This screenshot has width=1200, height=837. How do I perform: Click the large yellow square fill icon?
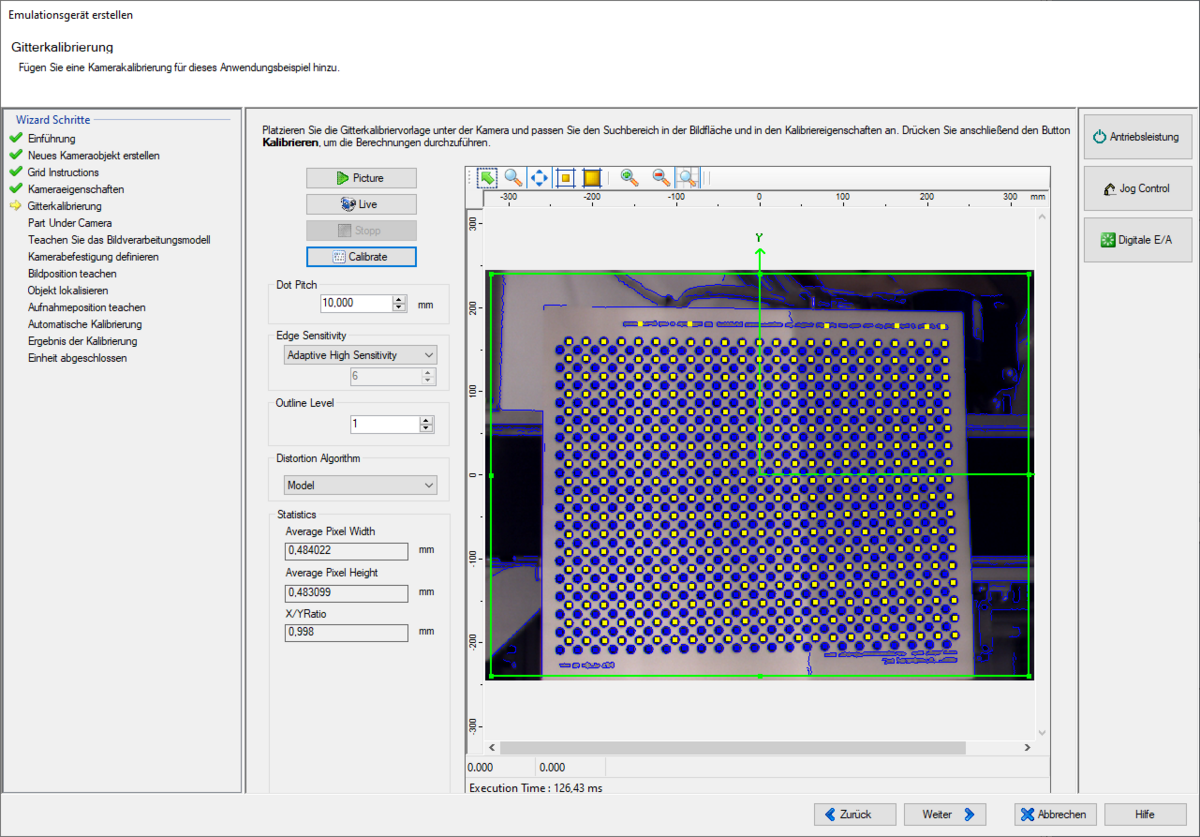coord(591,178)
